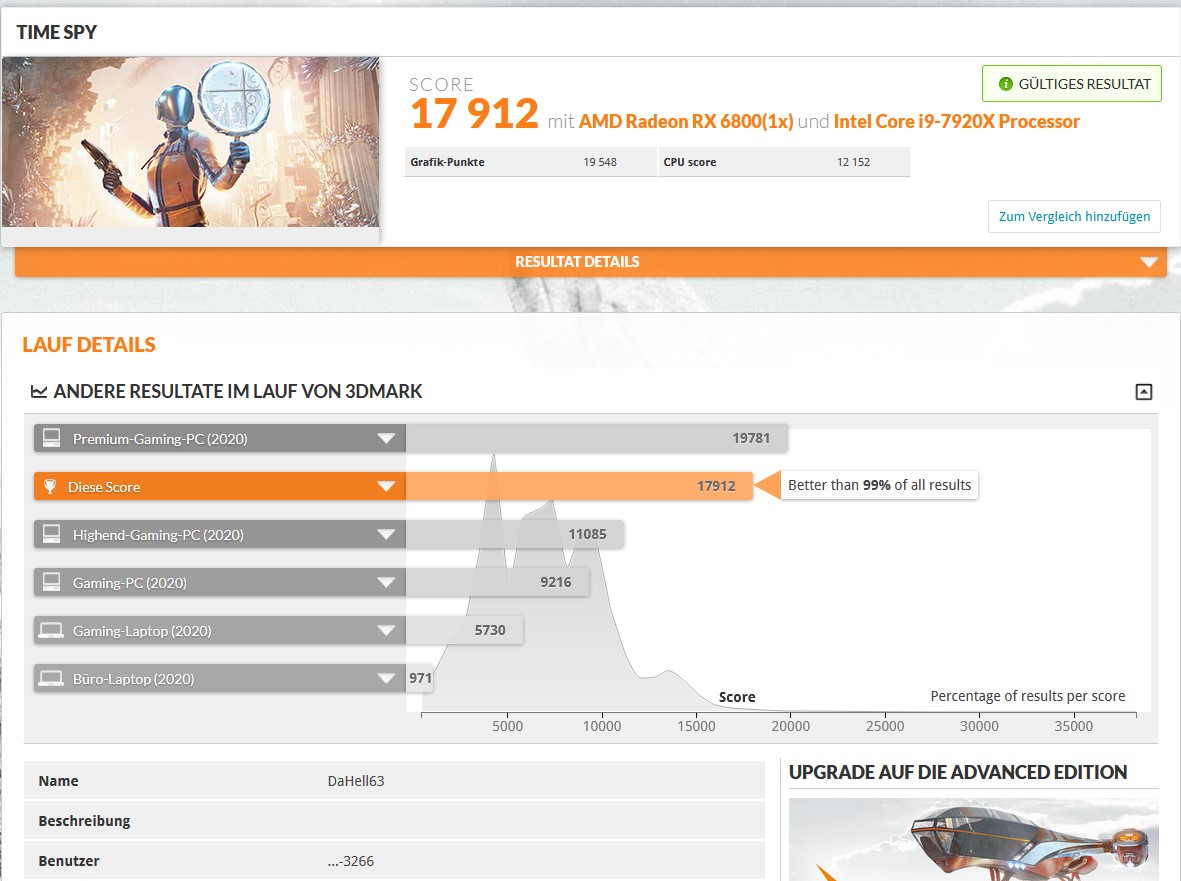Click the Gaming-PC score bar 9216

pos(497,582)
